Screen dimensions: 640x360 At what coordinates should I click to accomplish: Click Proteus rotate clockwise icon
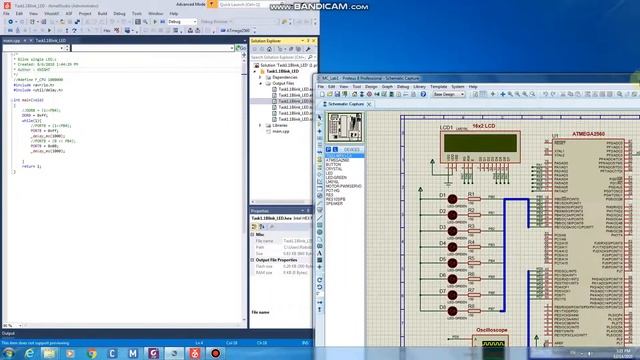tap(320, 280)
